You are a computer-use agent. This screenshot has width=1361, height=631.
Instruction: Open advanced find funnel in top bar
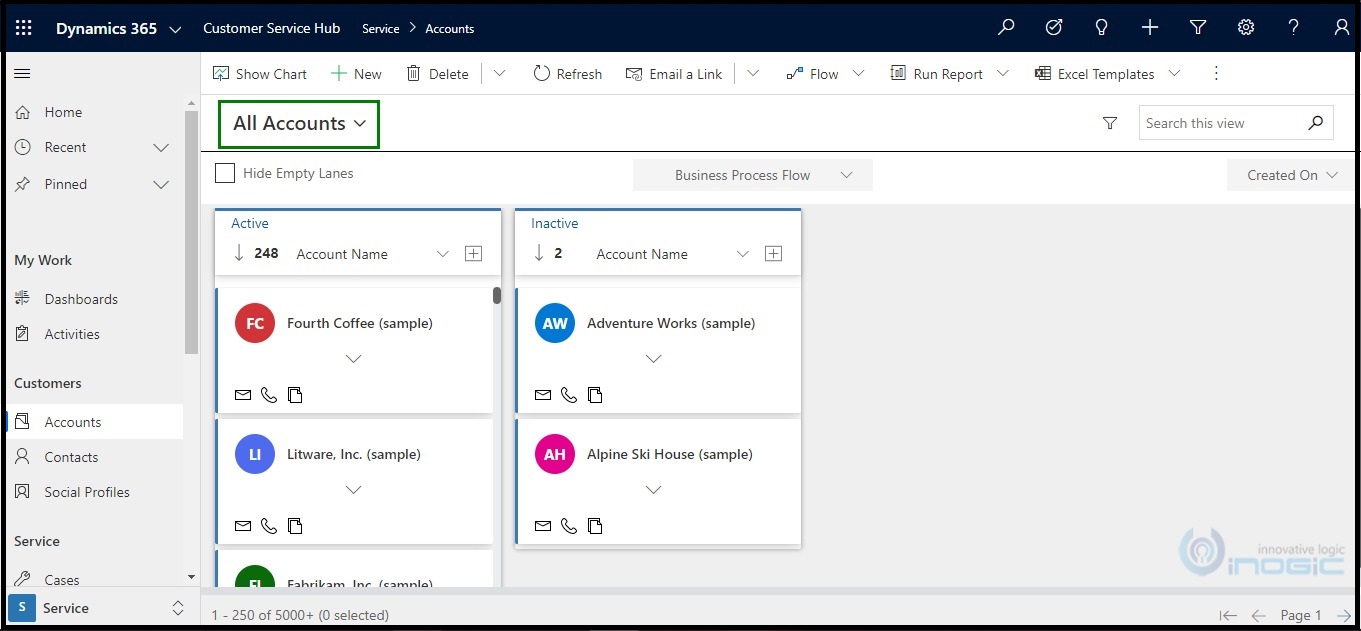point(1198,28)
